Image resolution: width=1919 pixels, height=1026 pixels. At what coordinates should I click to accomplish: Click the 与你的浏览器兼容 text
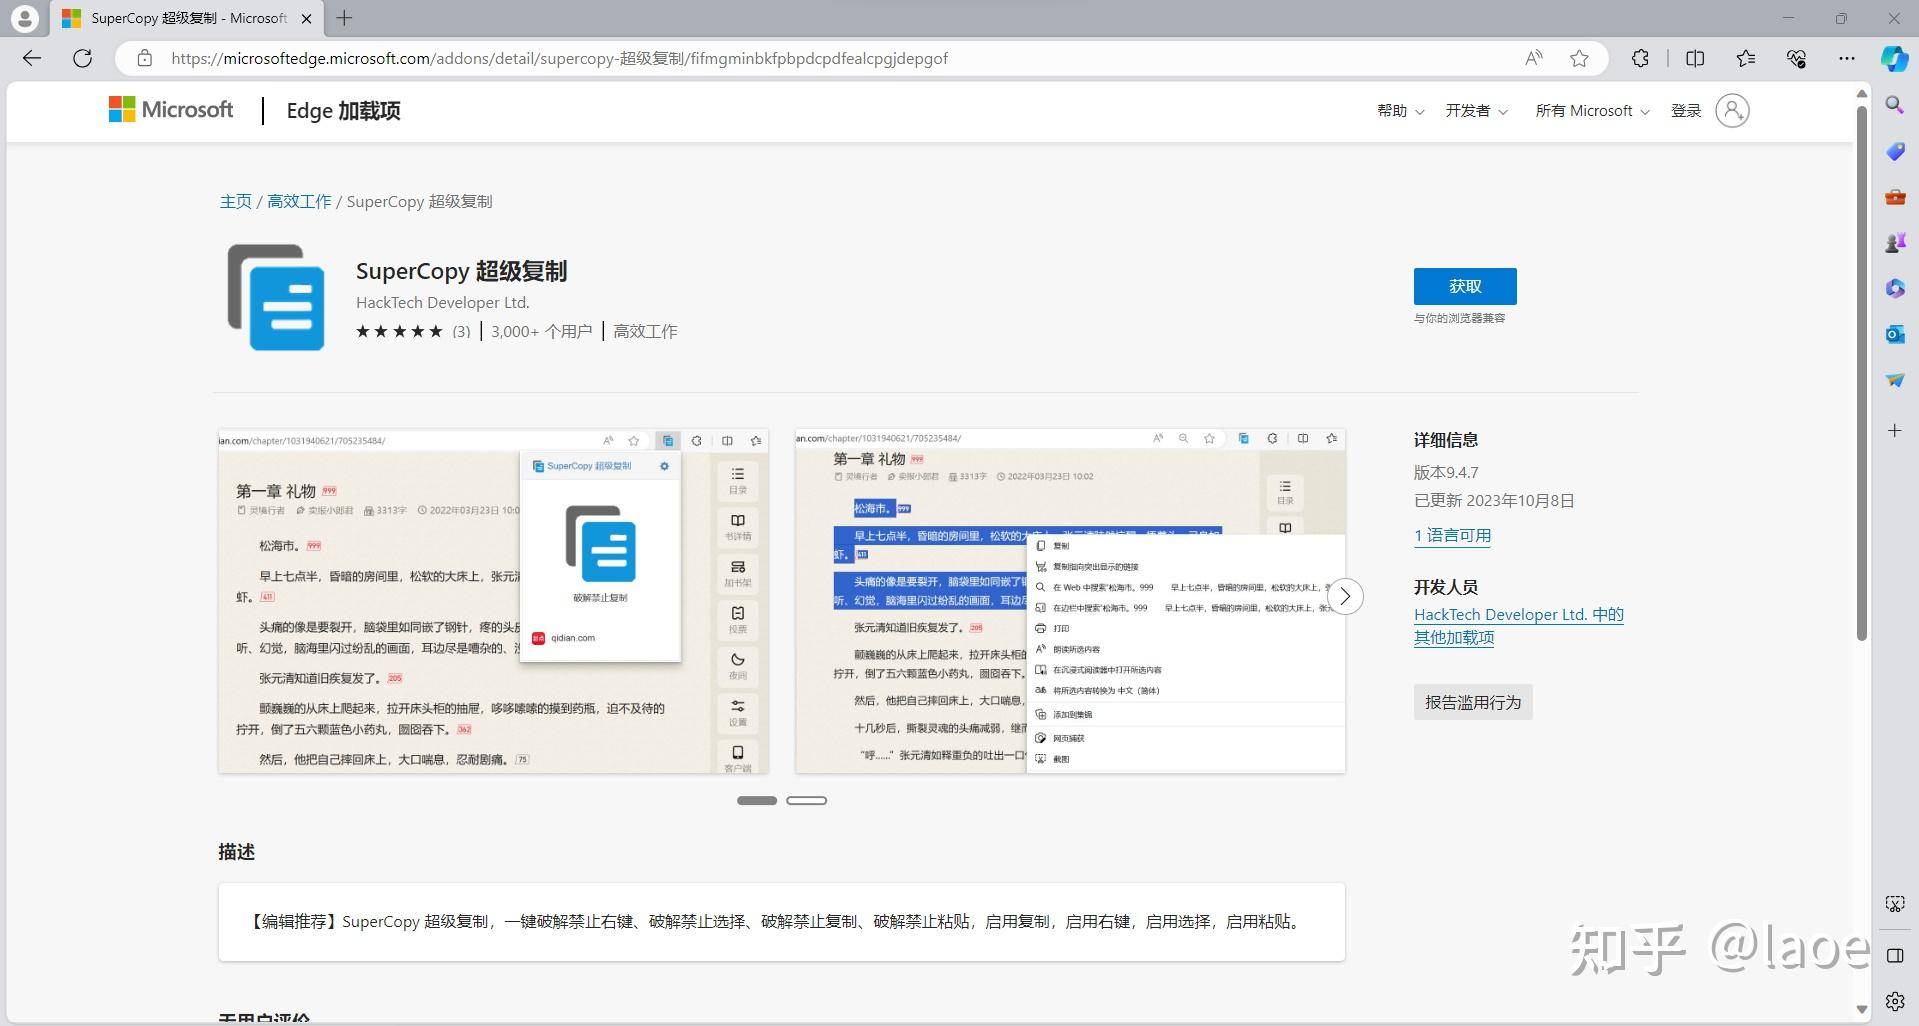(x=1459, y=318)
